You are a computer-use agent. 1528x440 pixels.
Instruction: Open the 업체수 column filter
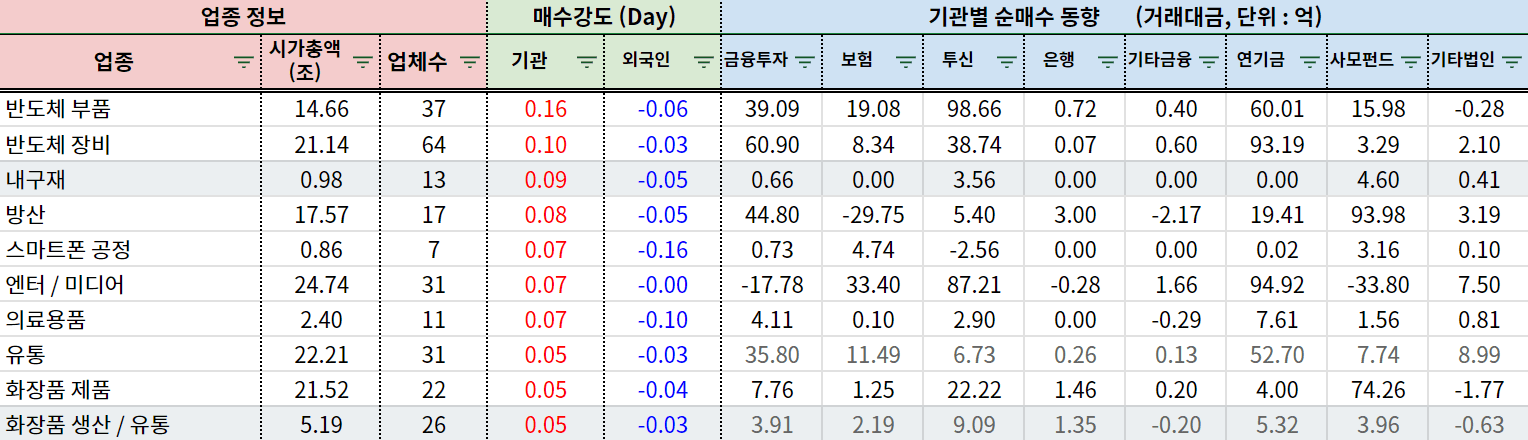pyautogui.click(x=470, y=61)
